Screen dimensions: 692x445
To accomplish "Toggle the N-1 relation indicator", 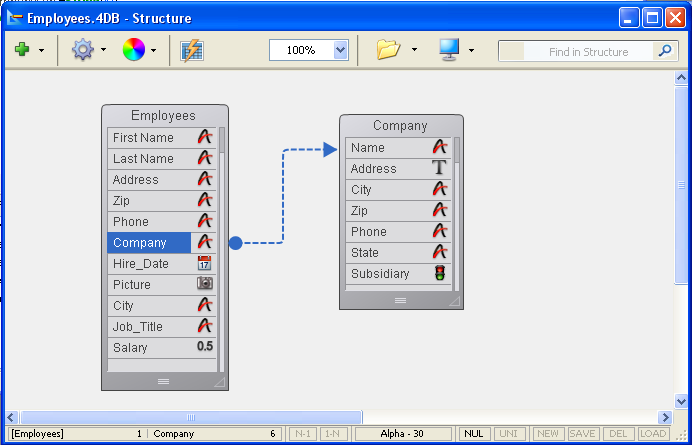I will point(302,434).
